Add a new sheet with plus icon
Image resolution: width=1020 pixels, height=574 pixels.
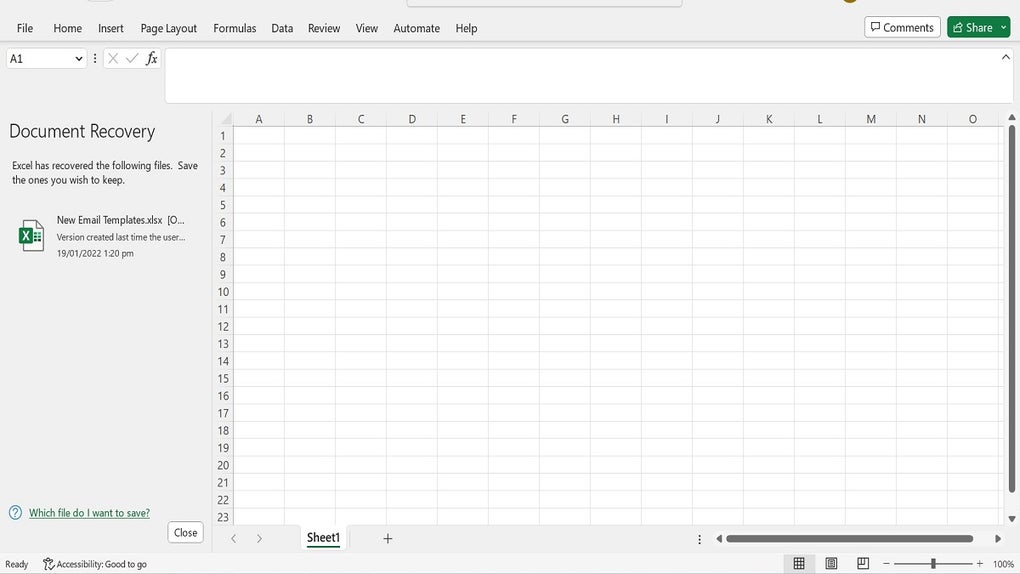tap(388, 538)
